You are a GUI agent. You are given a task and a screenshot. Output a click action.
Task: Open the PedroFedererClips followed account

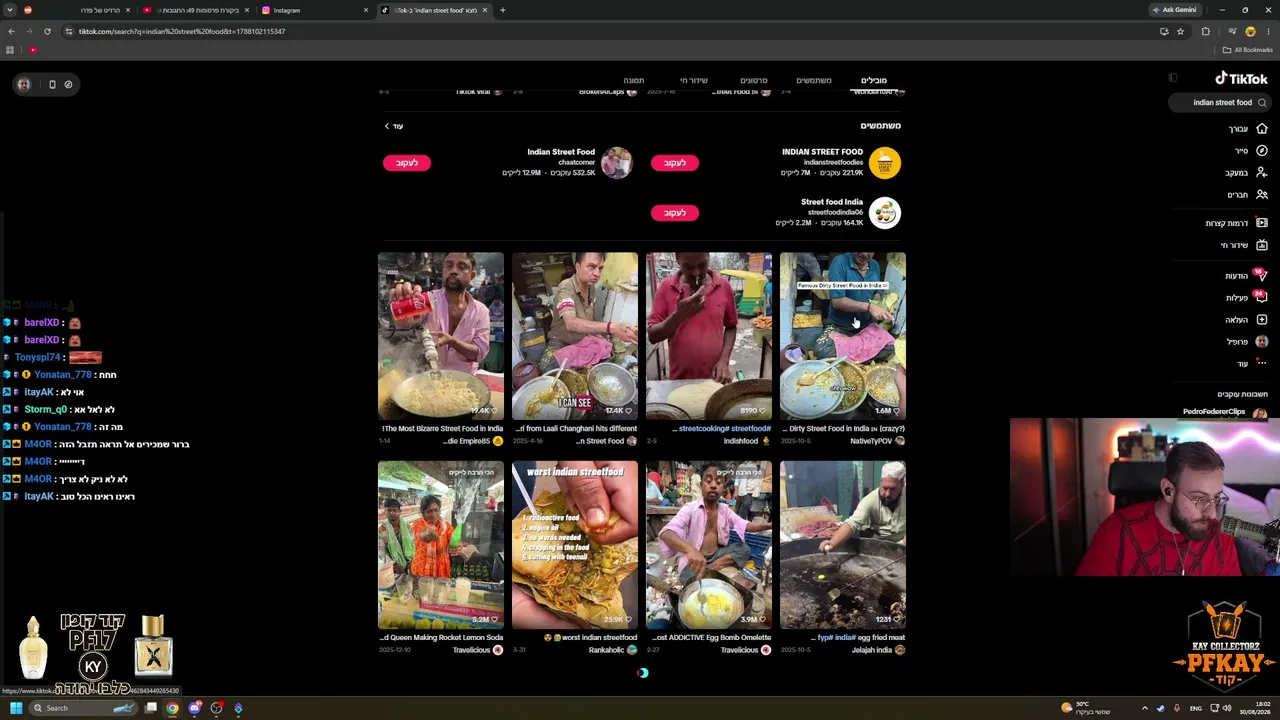pos(1224,412)
